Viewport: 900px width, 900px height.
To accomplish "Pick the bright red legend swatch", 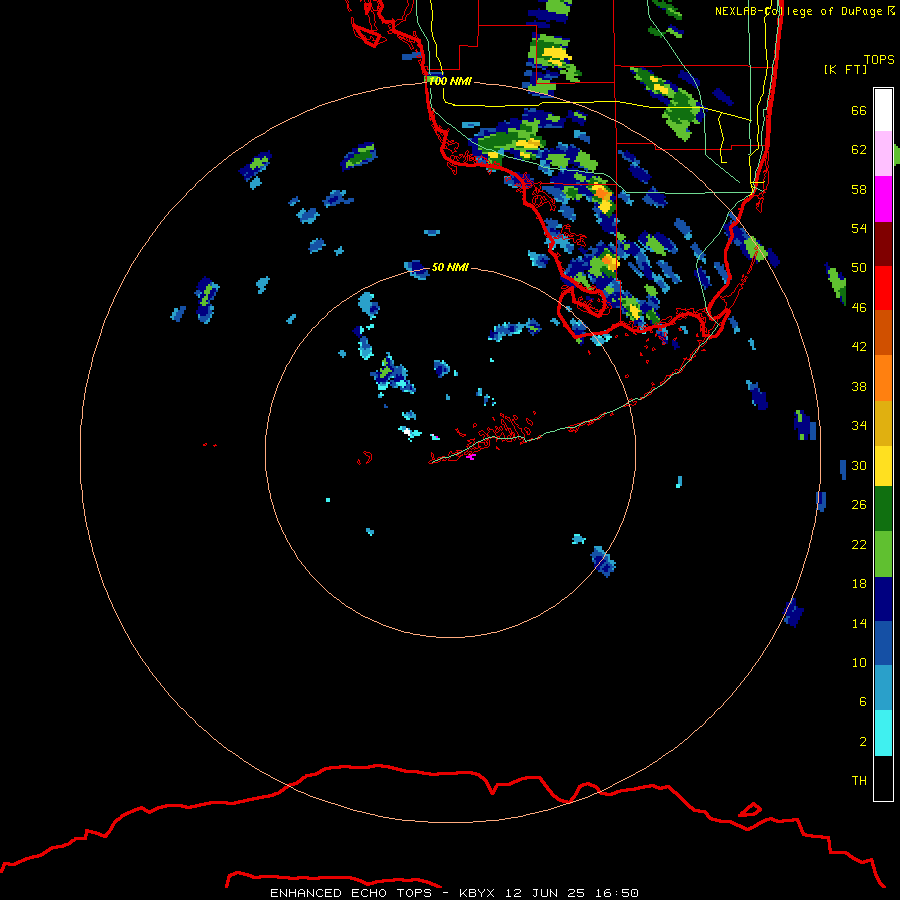I will tap(883, 288).
